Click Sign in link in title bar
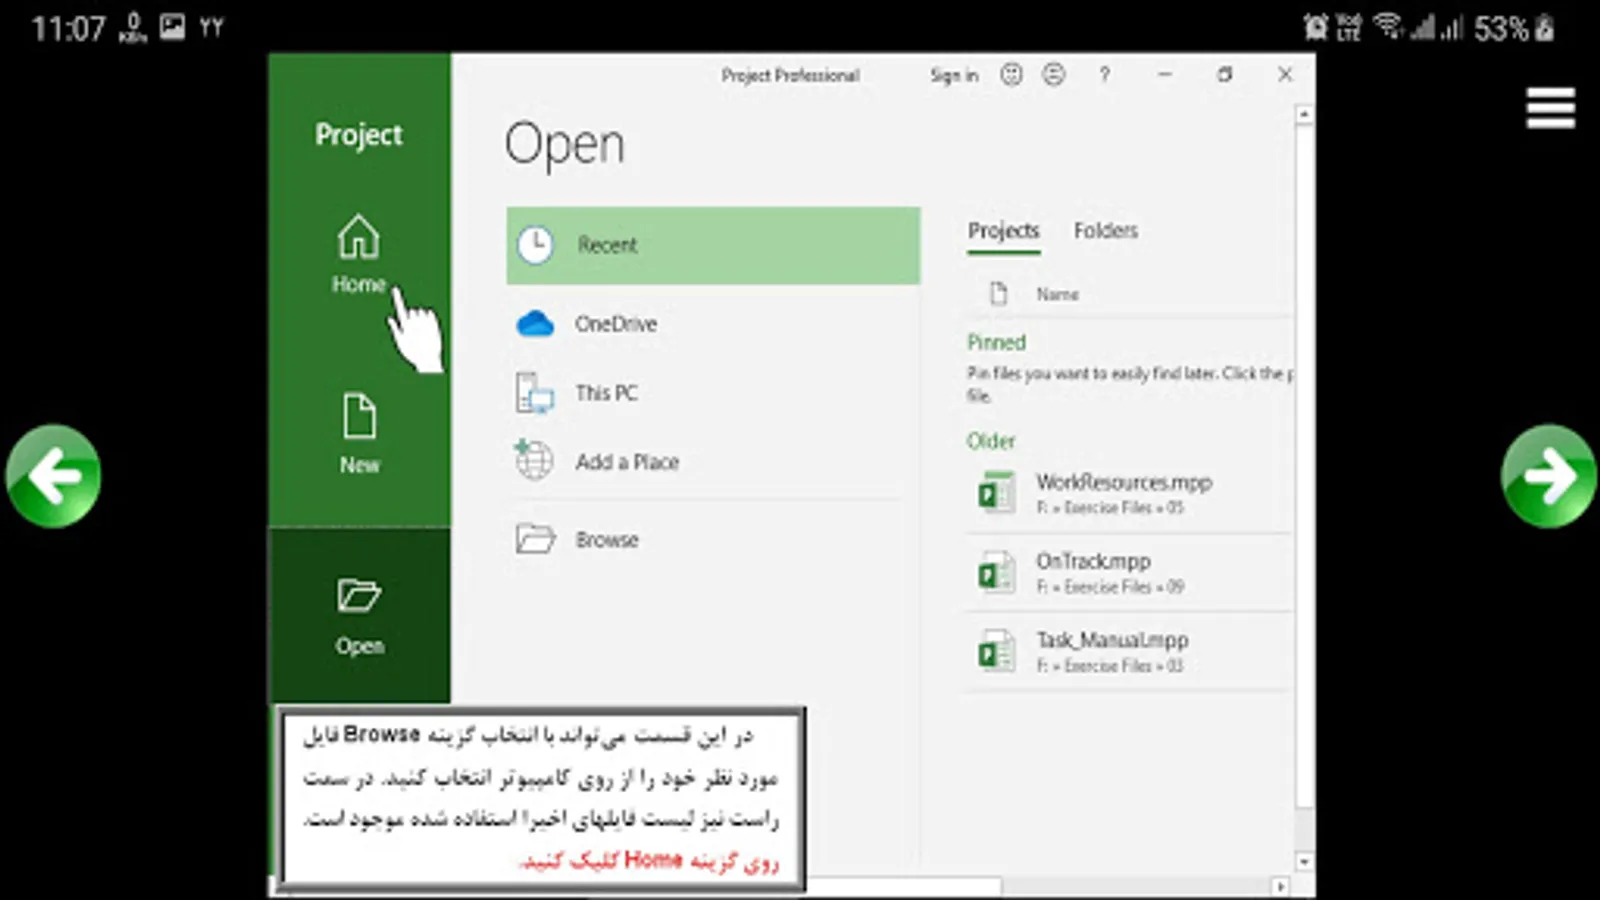 click(x=954, y=75)
